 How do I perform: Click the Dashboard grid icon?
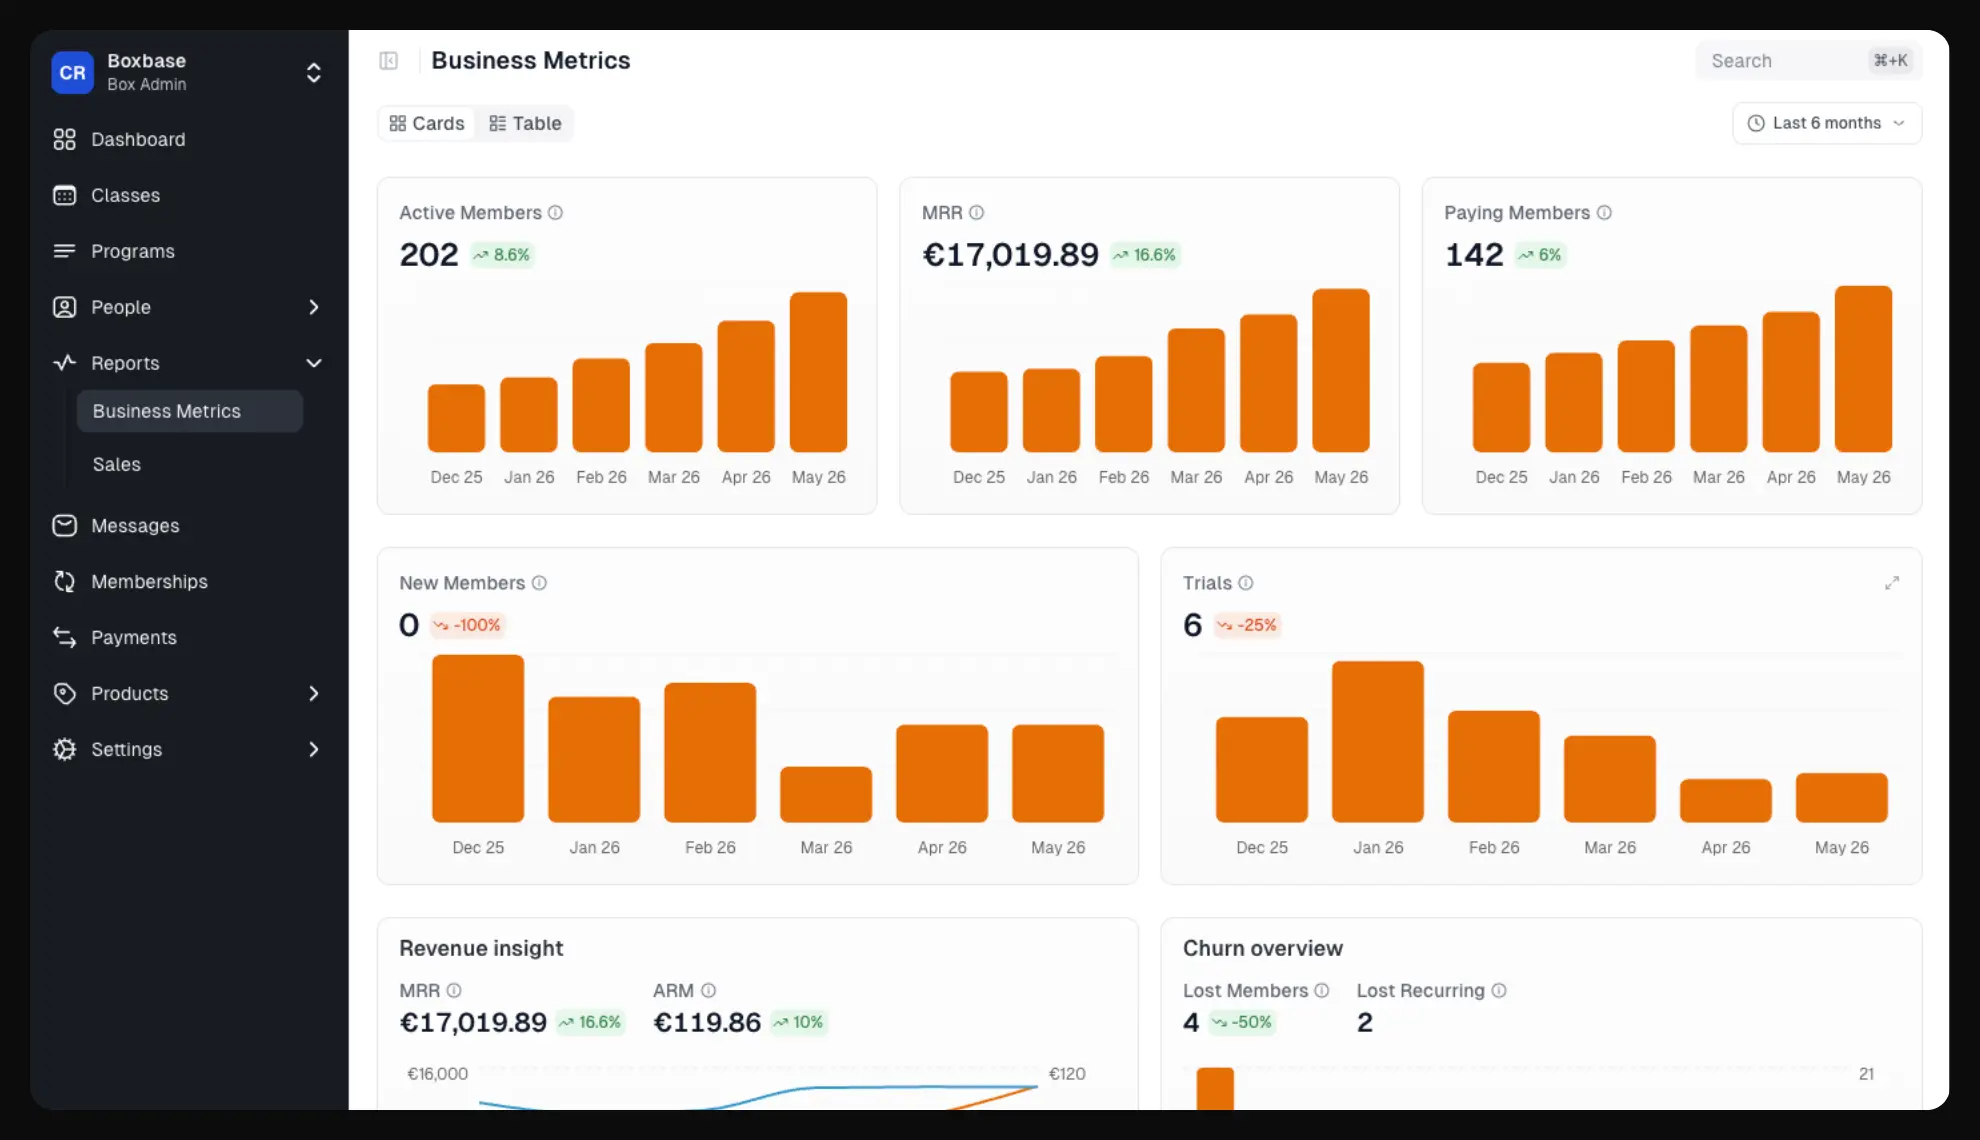pyautogui.click(x=64, y=139)
